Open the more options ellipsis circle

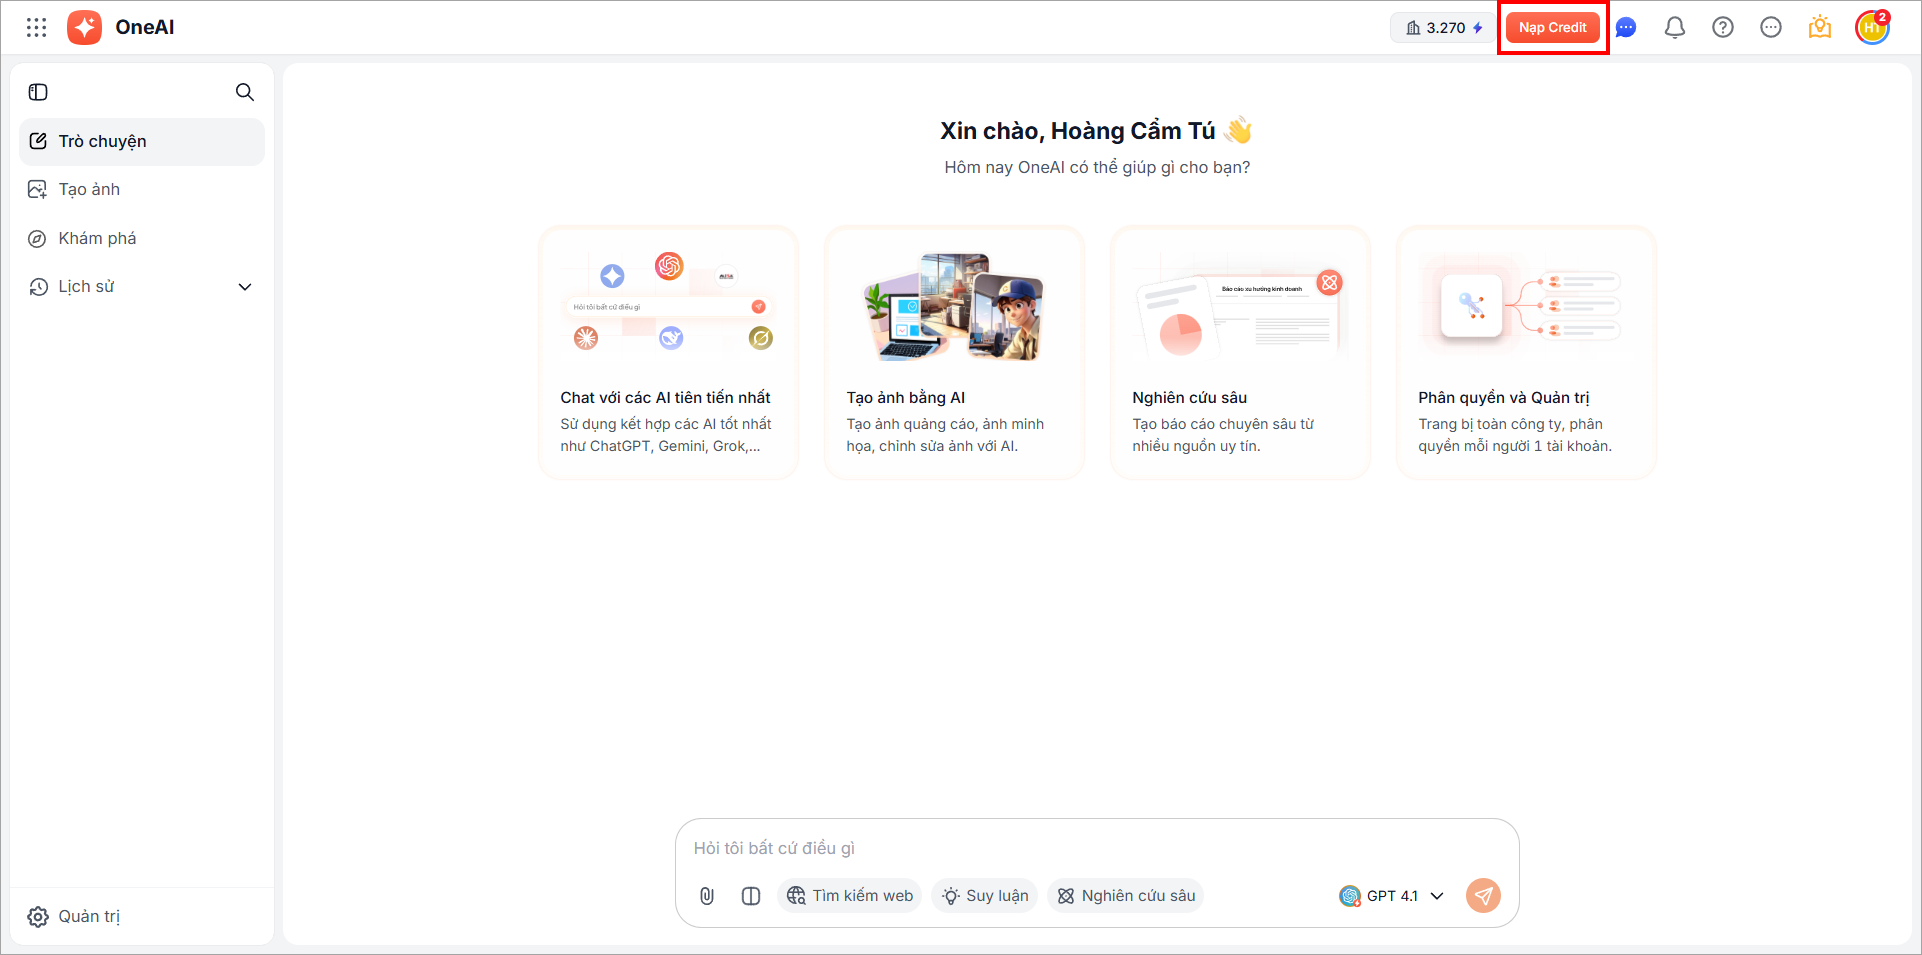tap(1771, 28)
